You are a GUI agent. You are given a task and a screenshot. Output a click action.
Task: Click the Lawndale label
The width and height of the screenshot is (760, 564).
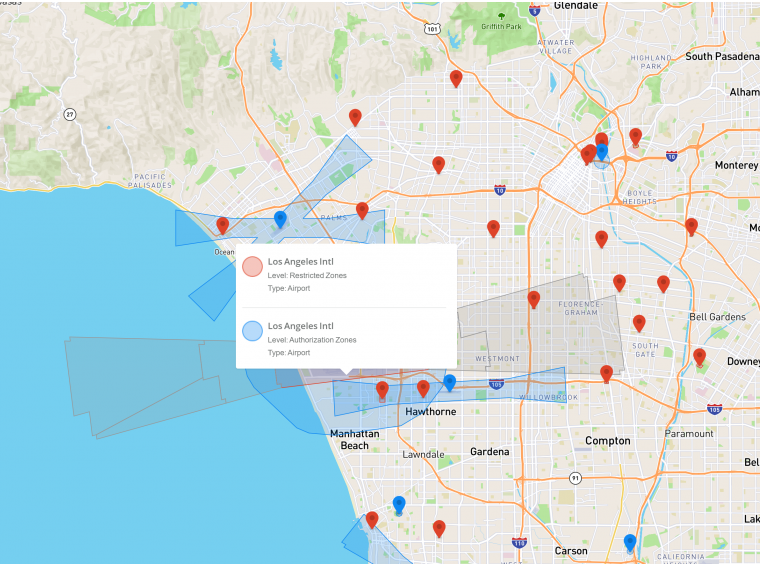[x=423, y=454]
